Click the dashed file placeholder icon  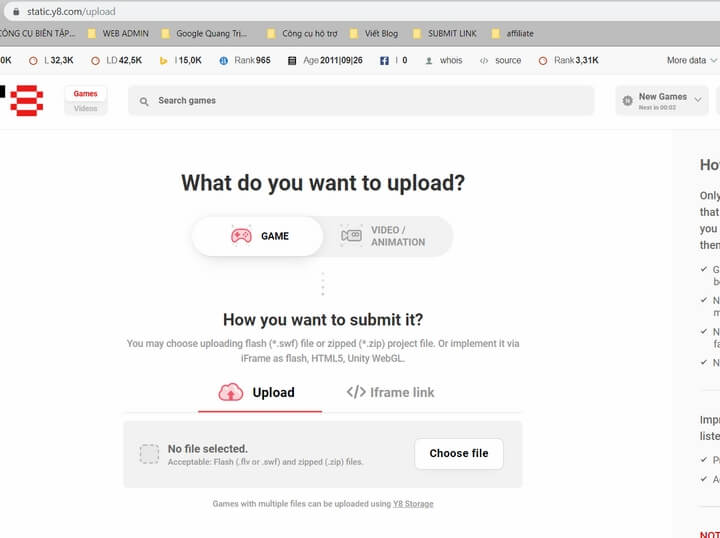(x=149, y=454)
